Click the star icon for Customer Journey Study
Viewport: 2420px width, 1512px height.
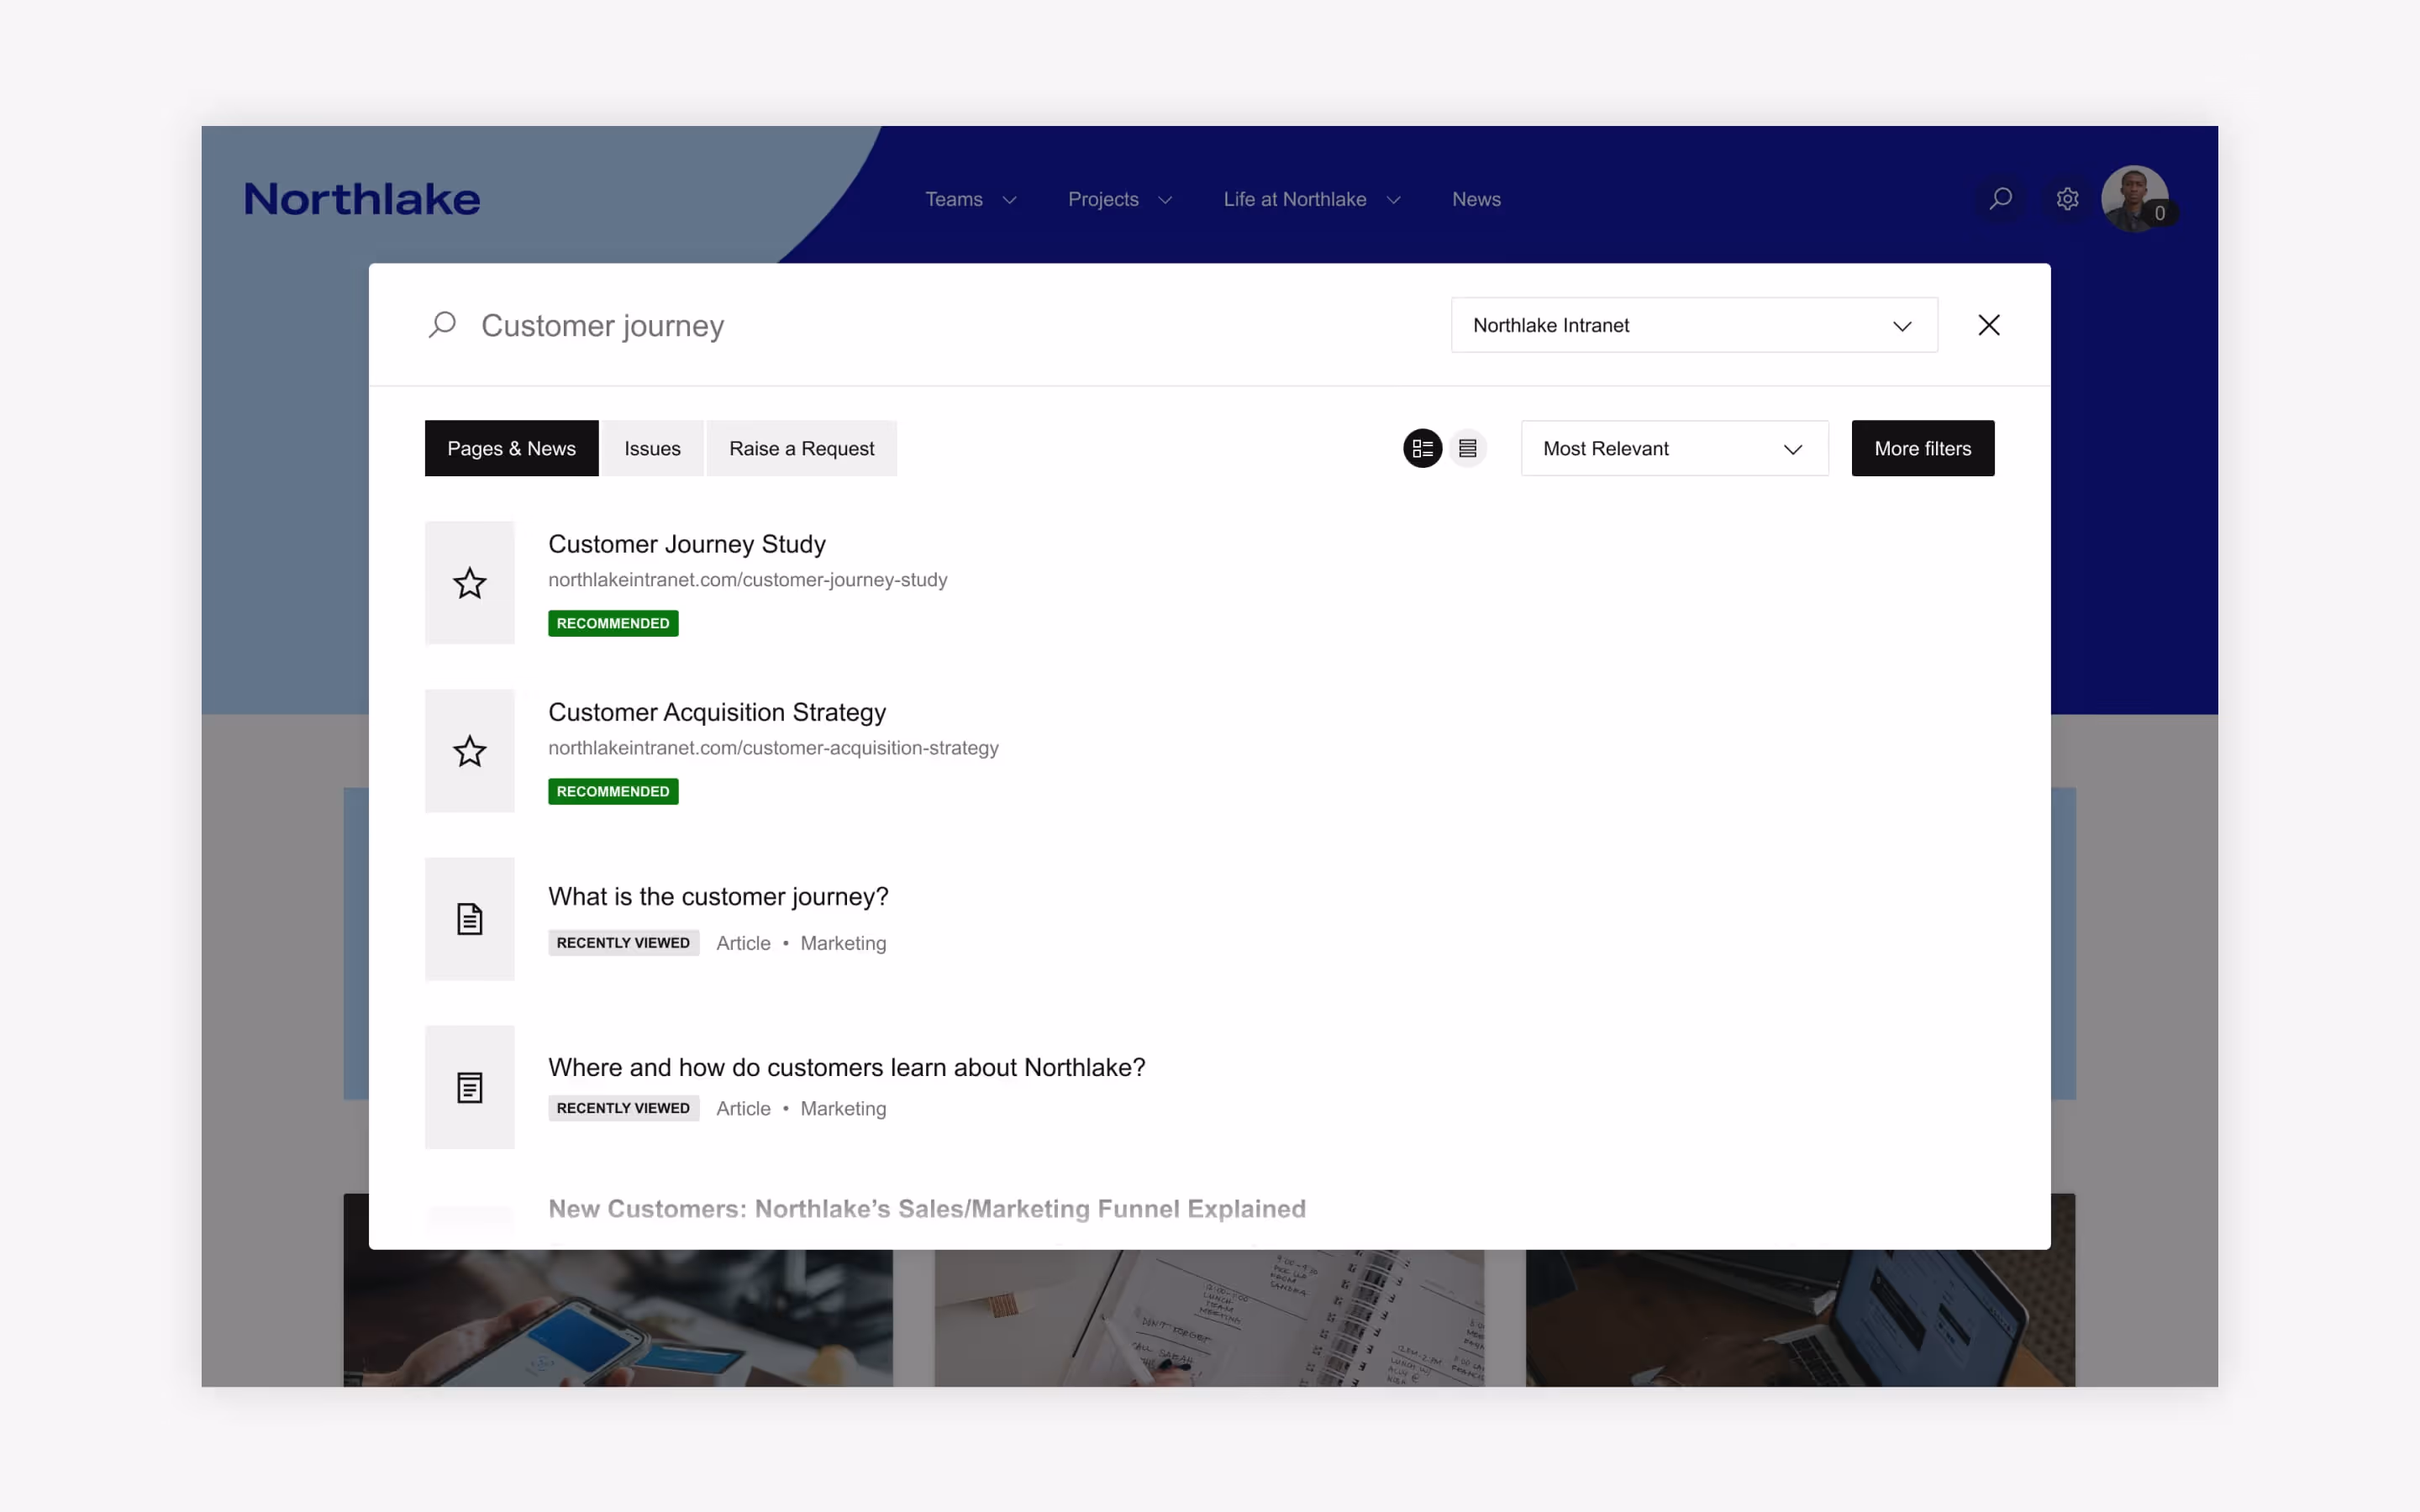pyautogui.click(x=469, y=583)
